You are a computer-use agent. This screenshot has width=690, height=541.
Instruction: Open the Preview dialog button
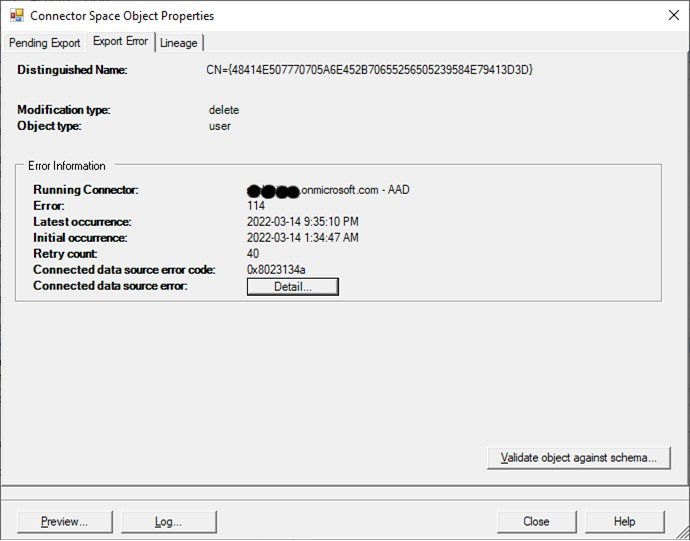click(x=65, y=522)
